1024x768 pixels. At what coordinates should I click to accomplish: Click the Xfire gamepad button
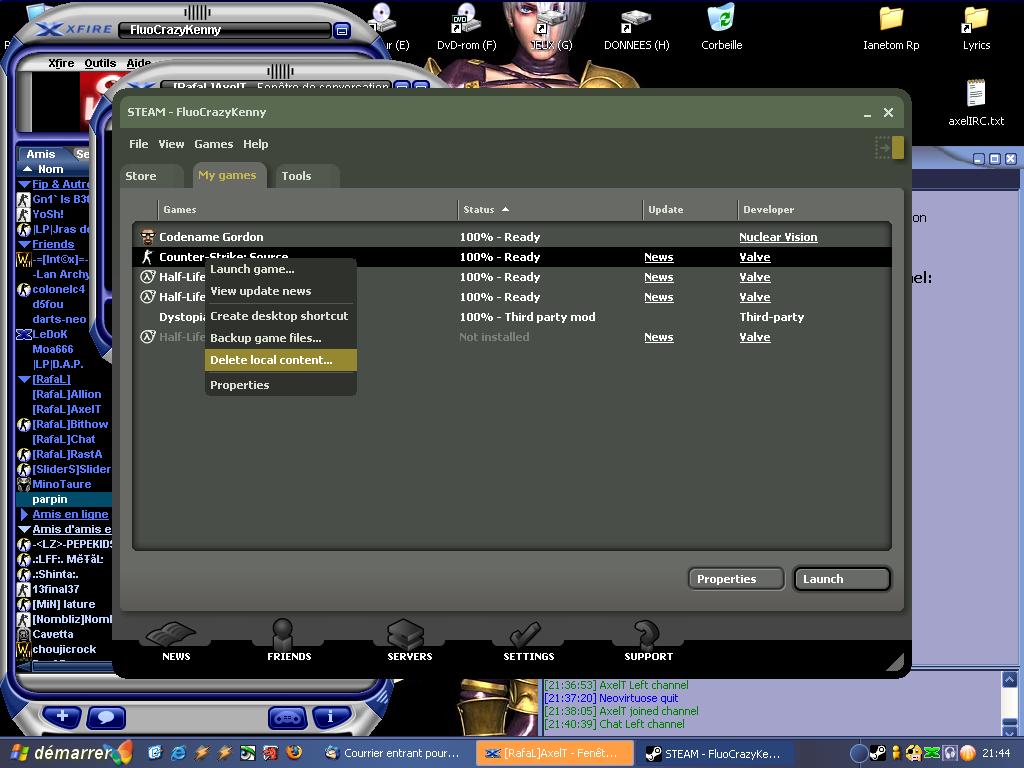[287, 718]
